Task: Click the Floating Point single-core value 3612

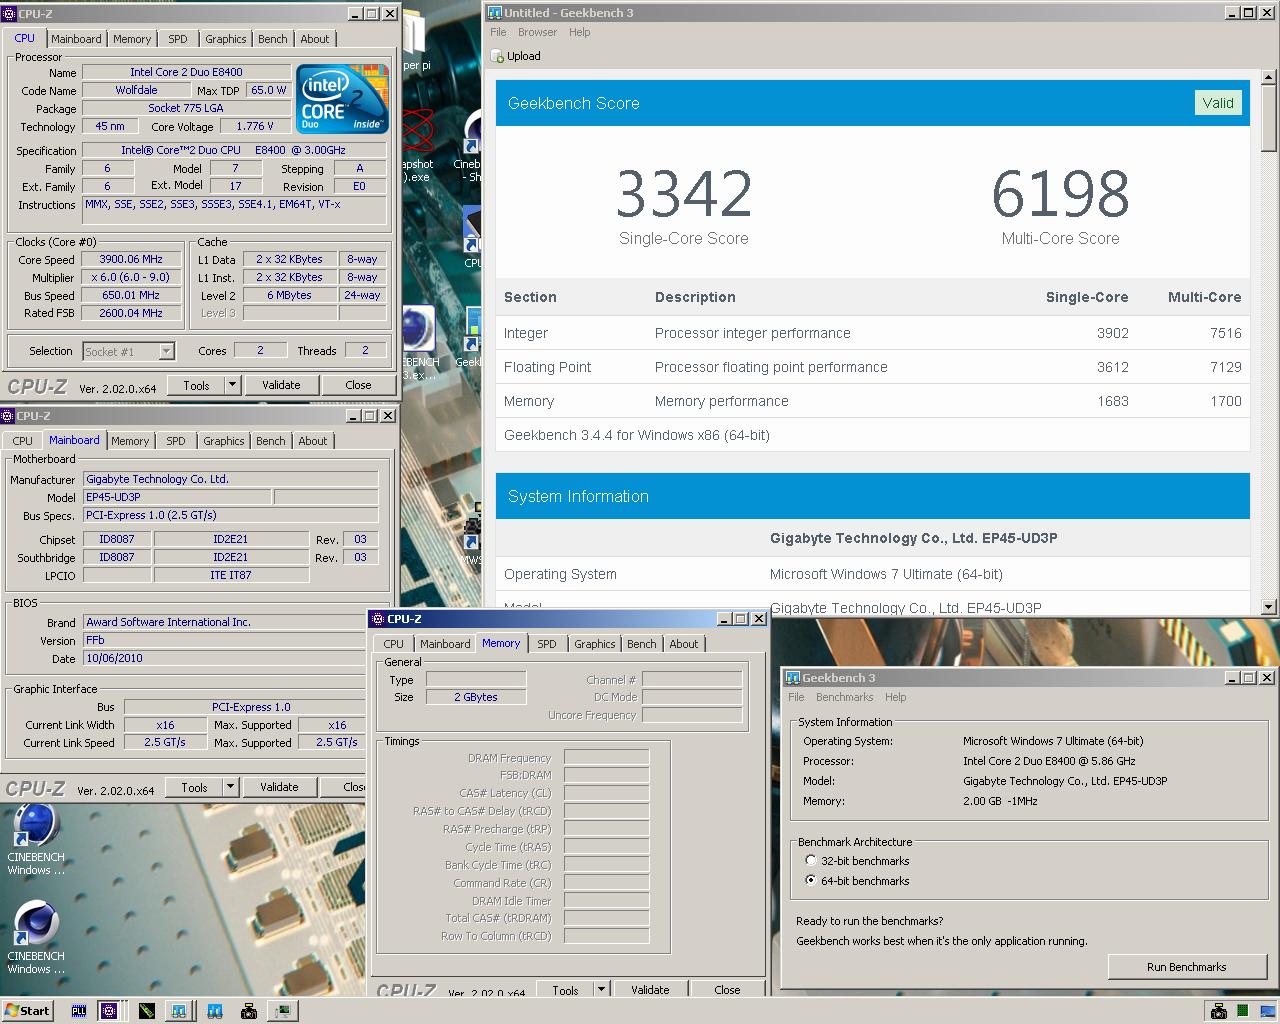Action: pyautogui.click(x=1112, y=367)
